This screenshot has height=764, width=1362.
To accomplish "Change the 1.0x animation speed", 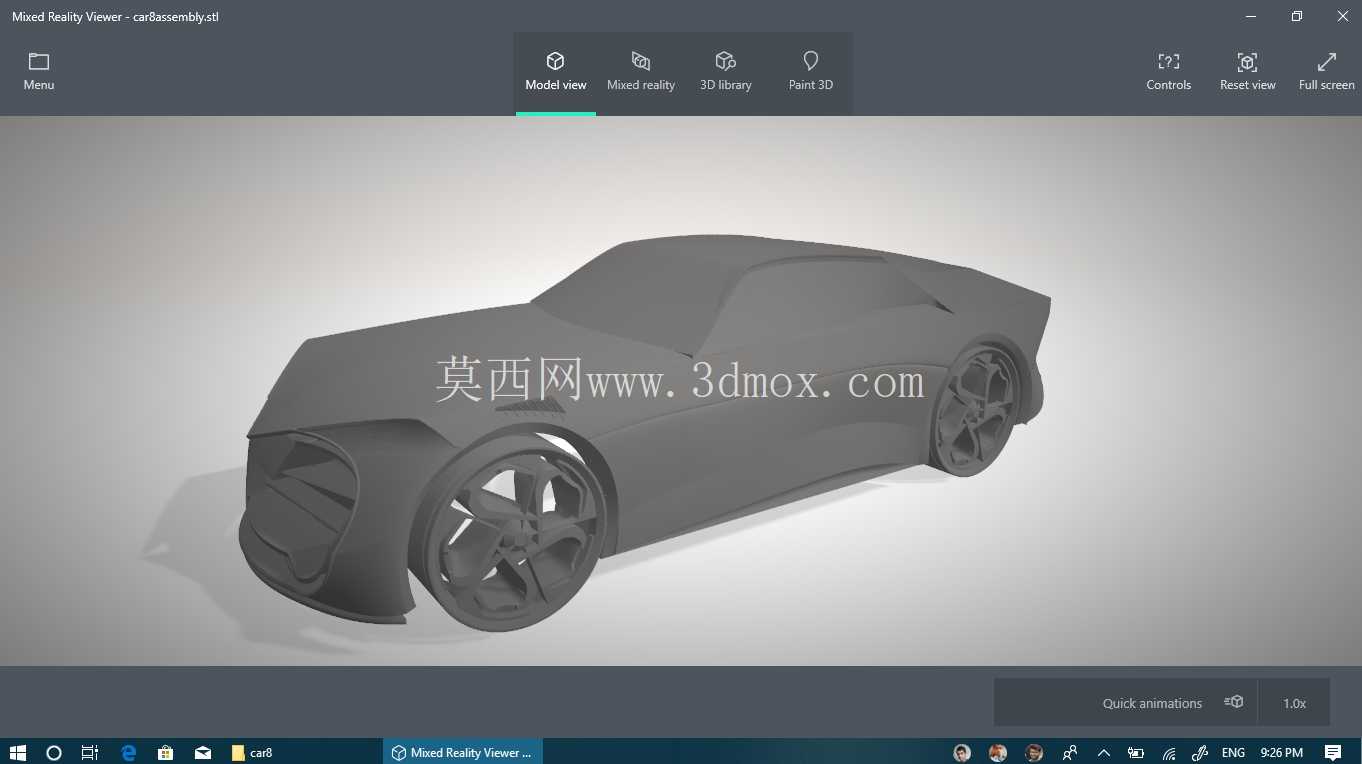I will 1295,703.
